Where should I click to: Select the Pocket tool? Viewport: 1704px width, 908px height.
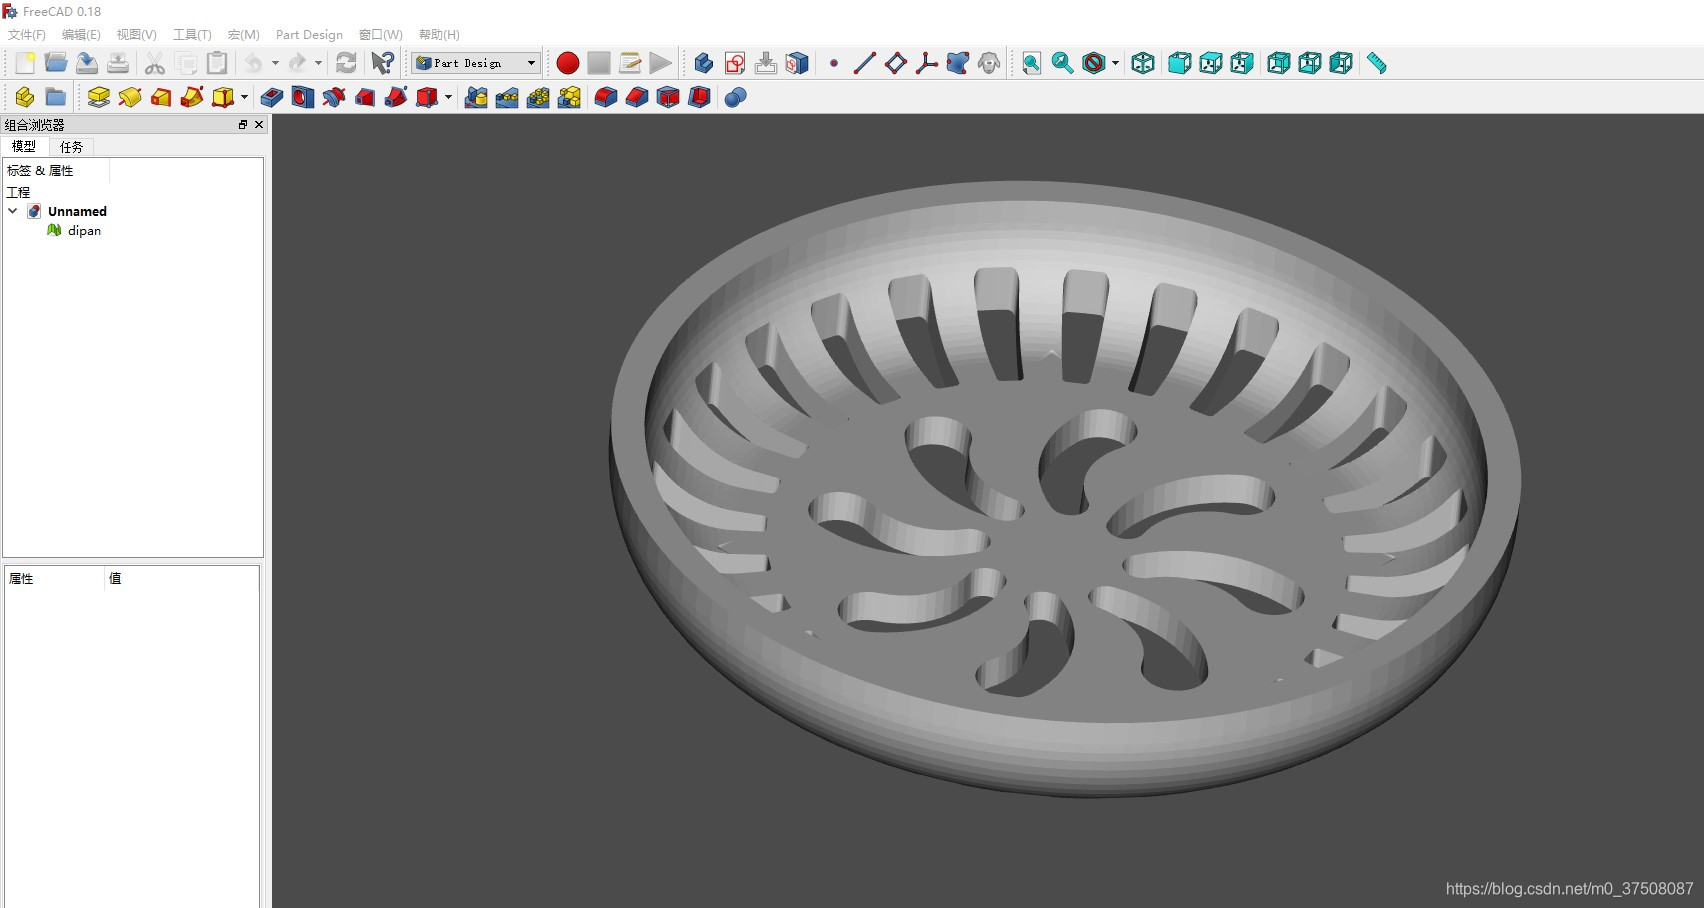point(272,97)
